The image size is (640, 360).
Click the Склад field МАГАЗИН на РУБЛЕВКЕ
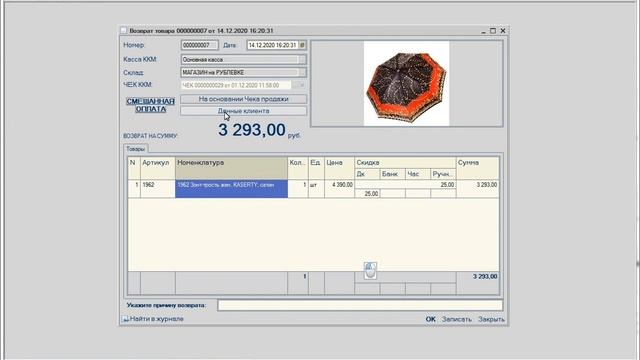coord(240,73)
